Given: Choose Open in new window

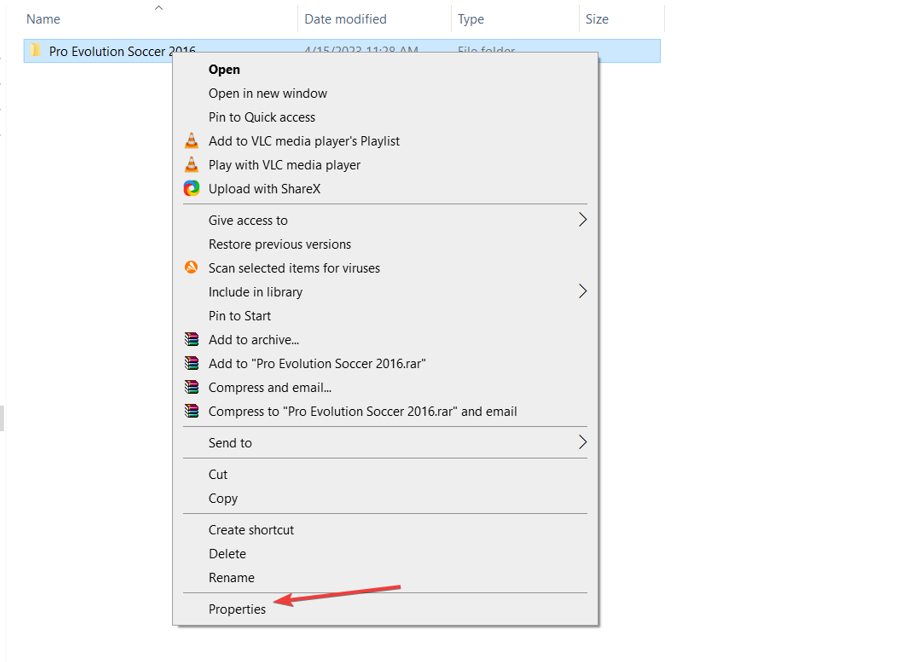Looking at the screenshot, I should click(x=267, y=93).
